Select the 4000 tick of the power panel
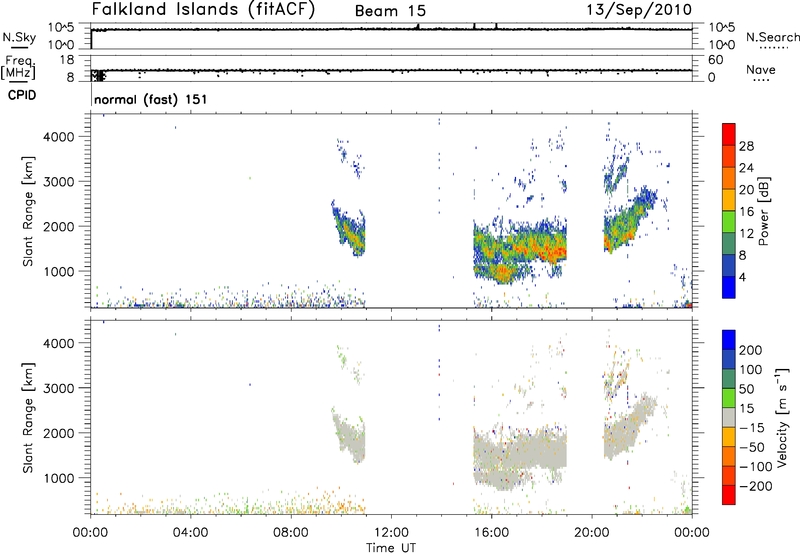The width and height of the screenshot is (800, 554). click(59, 137)
